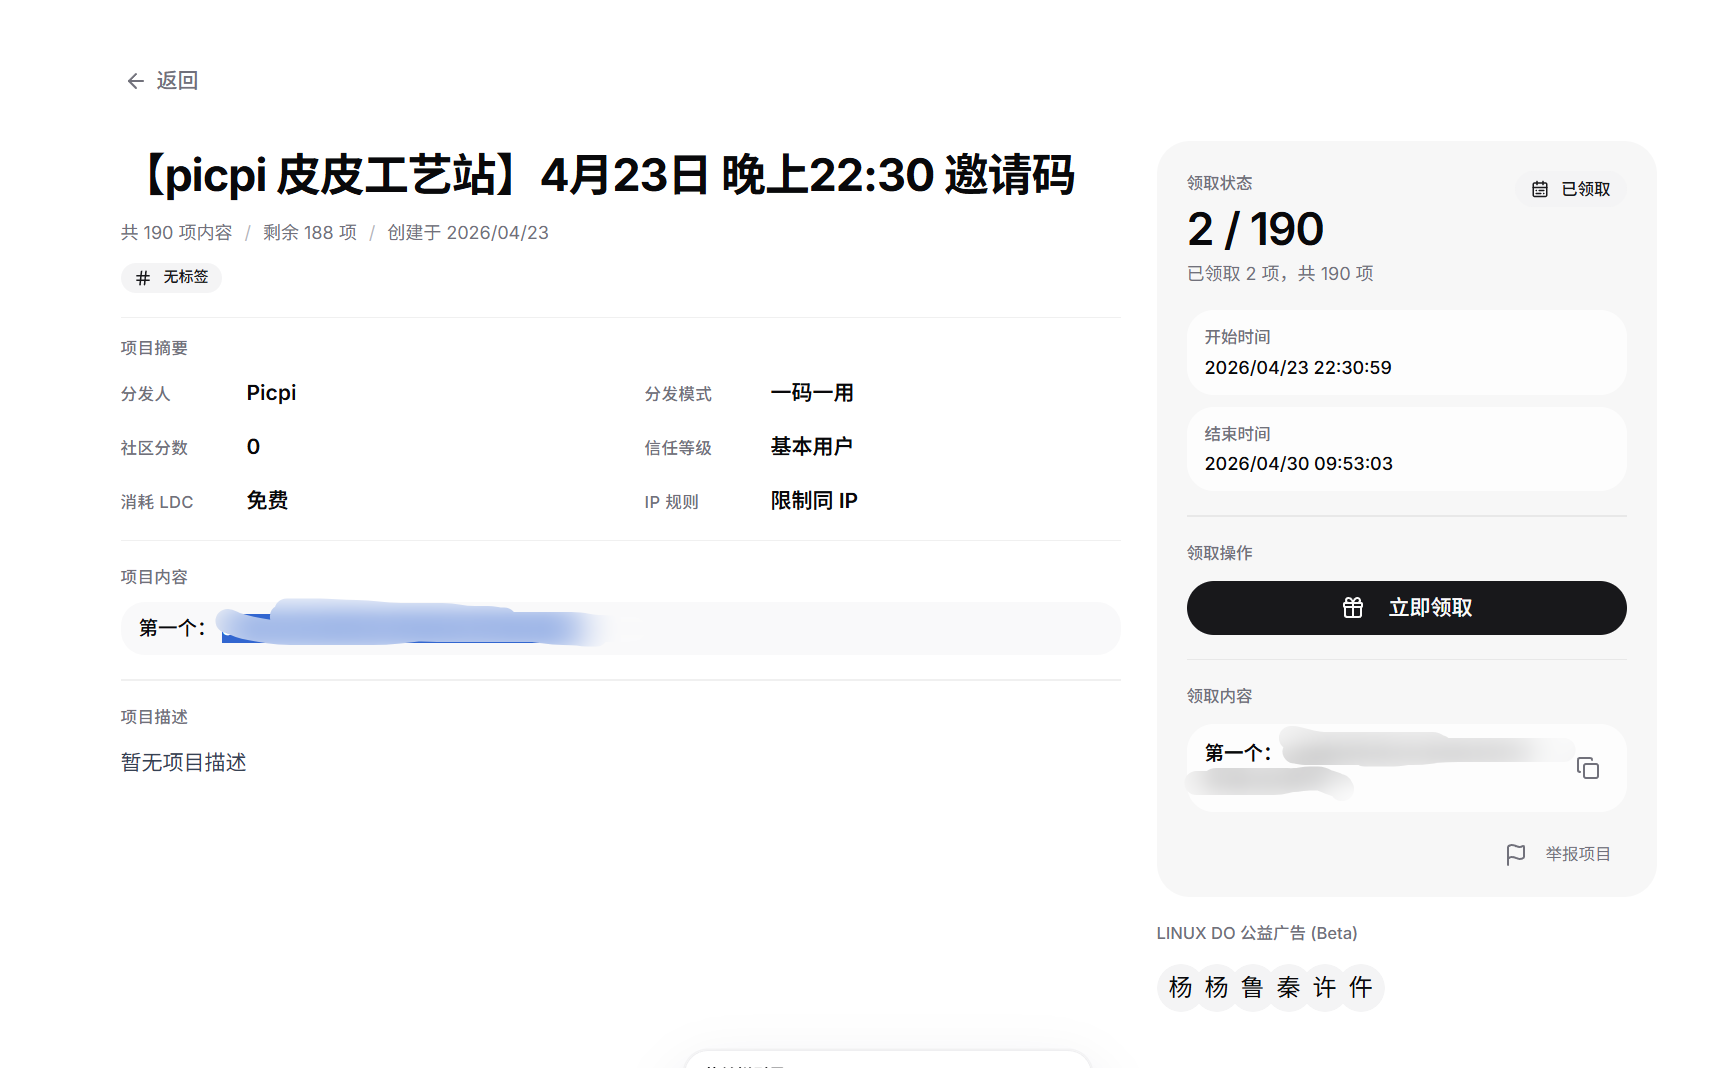1717x1068 pixels.
Task: Report the project via the 举报项目 flag
Action: point(1558,854)
